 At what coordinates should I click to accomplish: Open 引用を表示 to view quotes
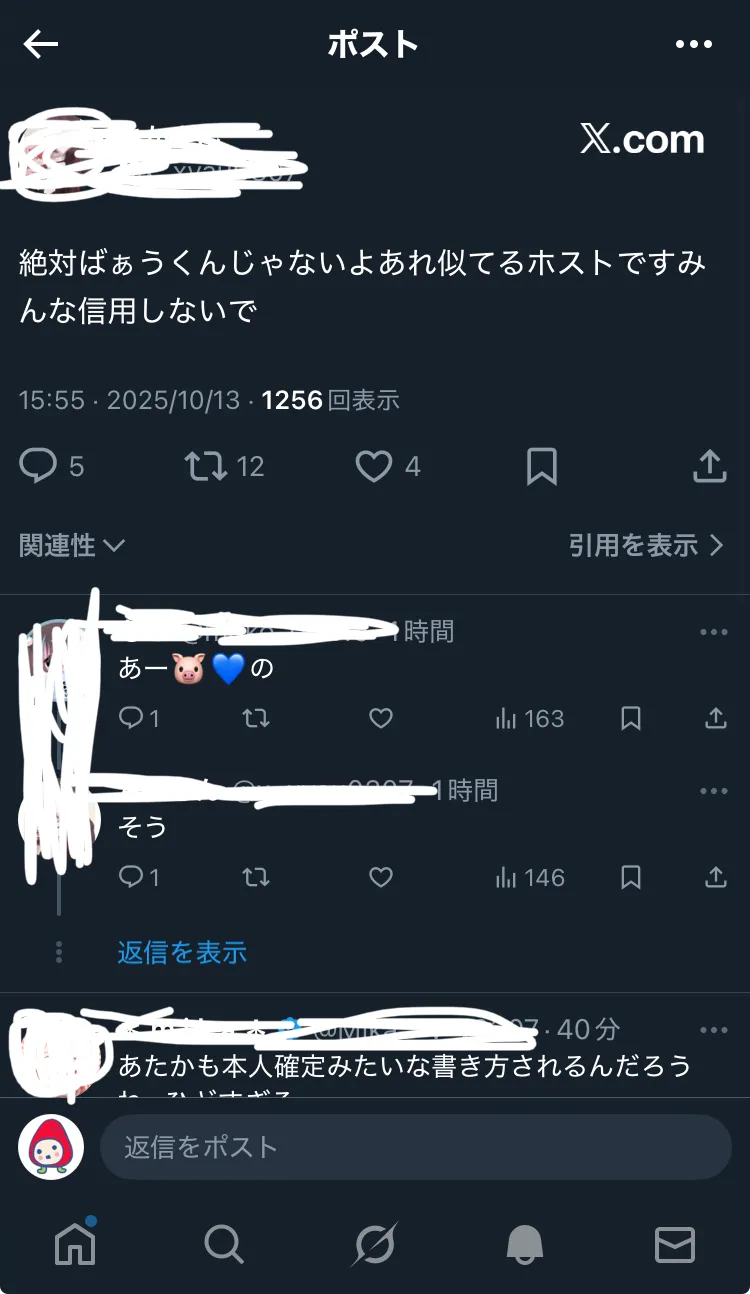click(x=646, y=545)
